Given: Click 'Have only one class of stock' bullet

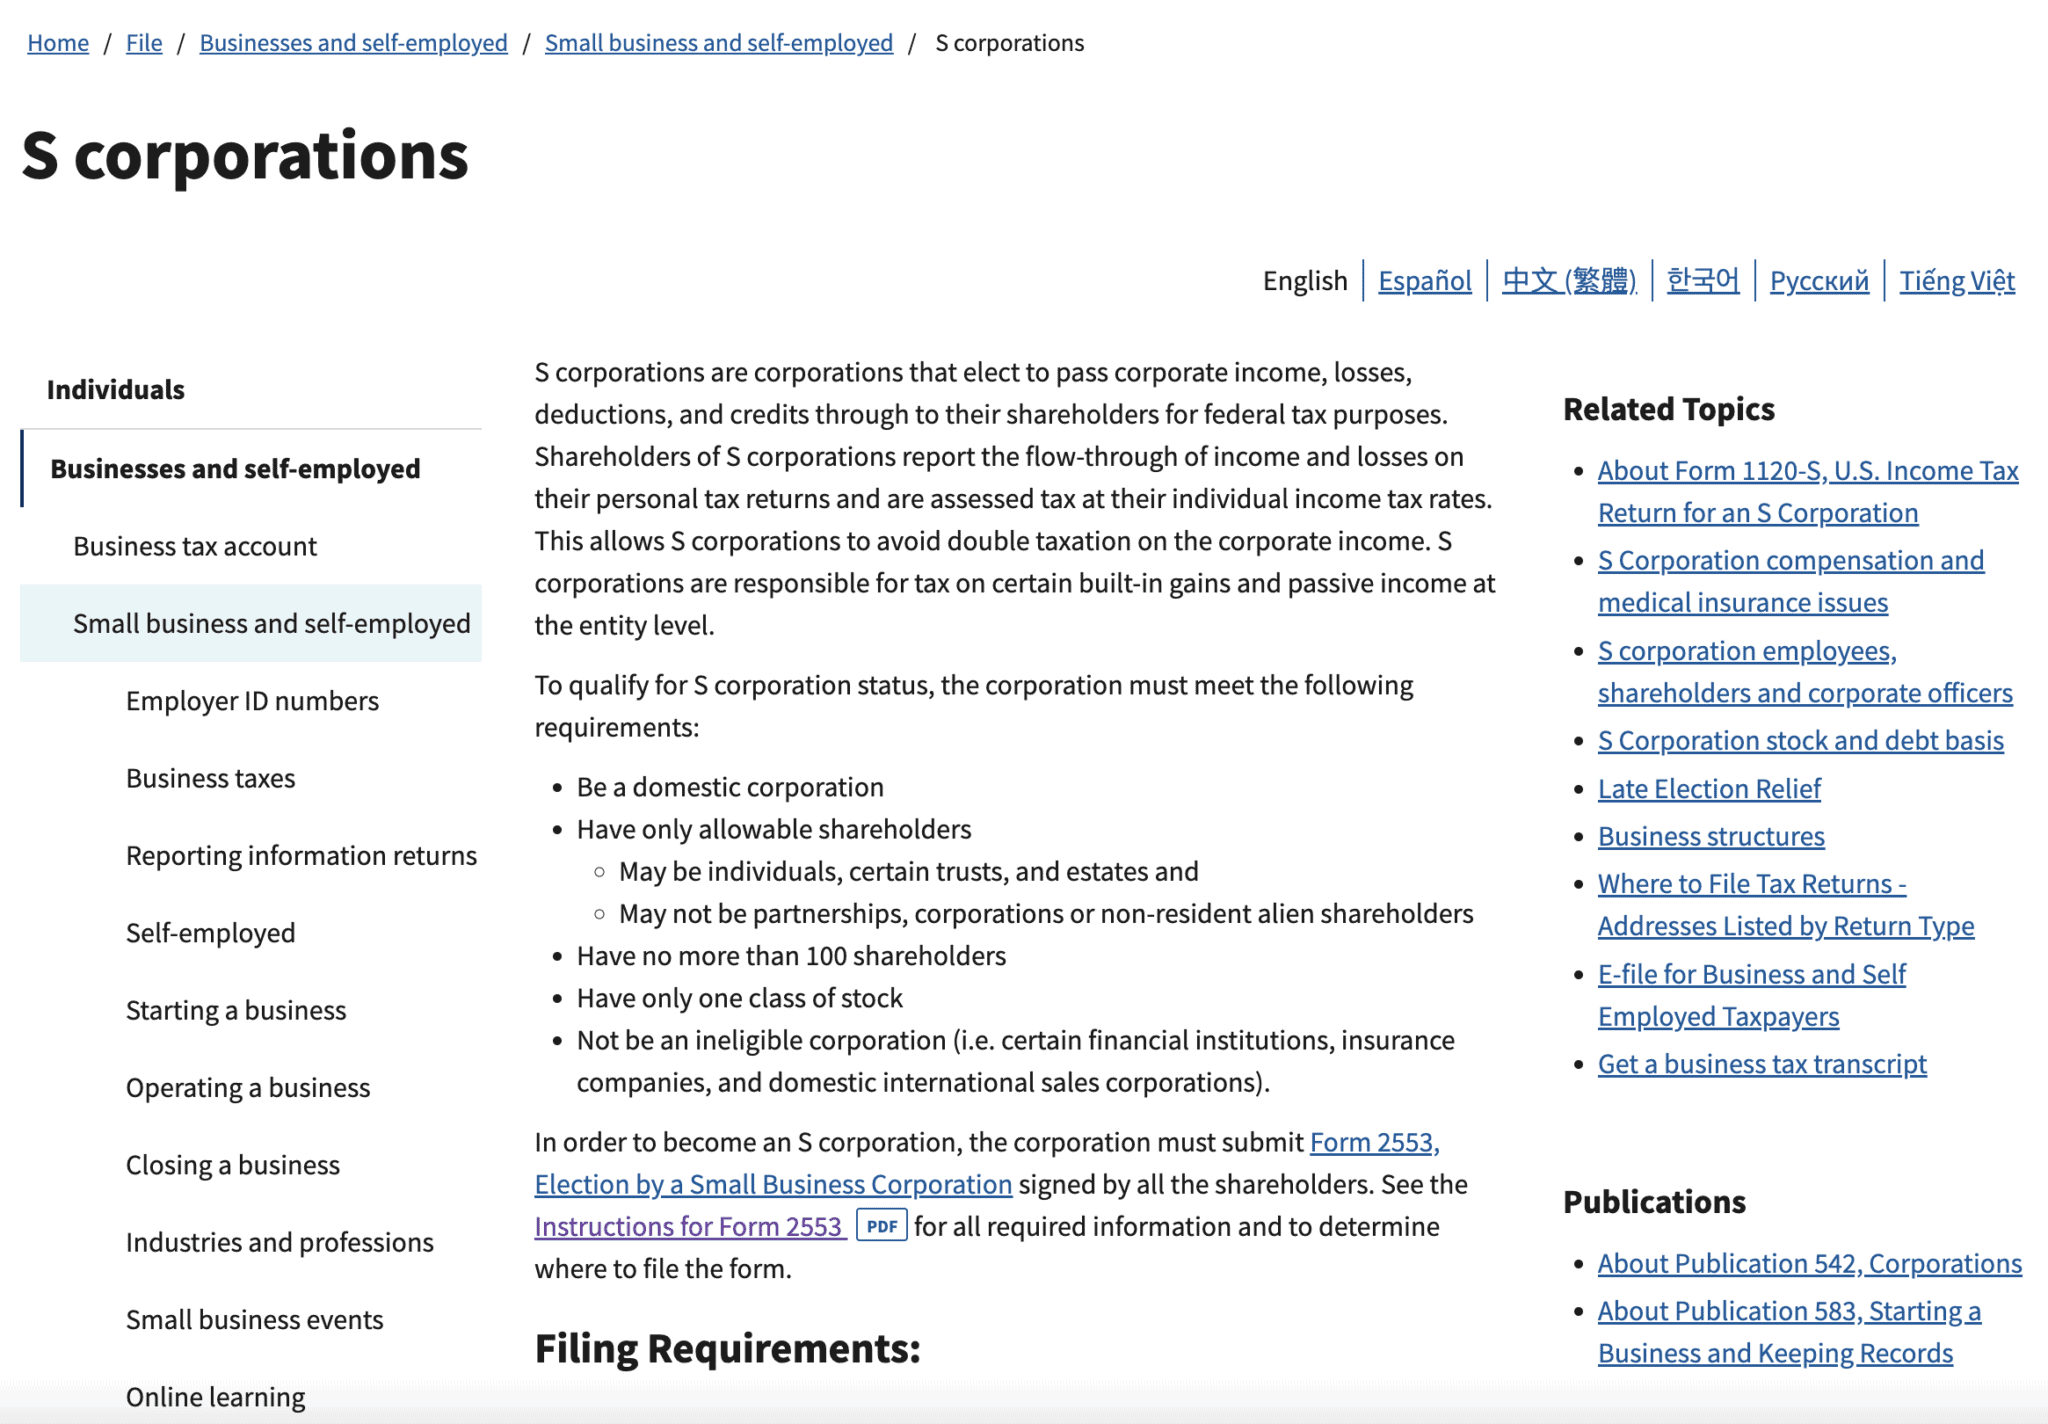Looking at the screenshot, I should [740, 998].
